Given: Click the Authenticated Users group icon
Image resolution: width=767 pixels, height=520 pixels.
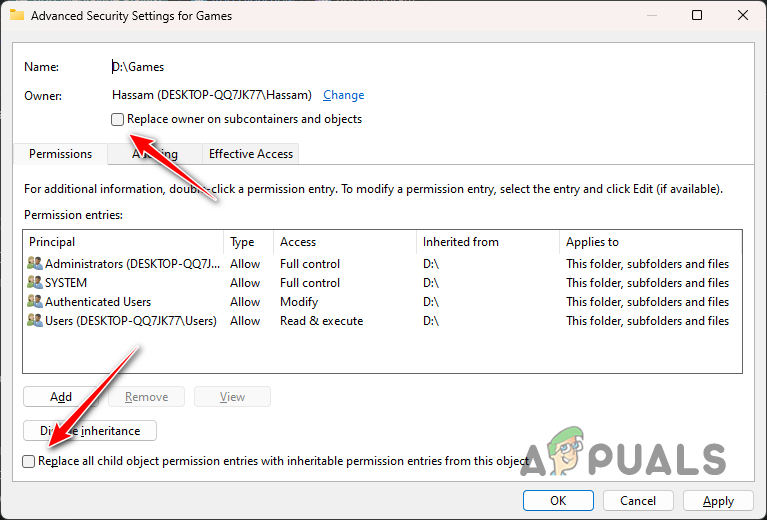Looking at the screenshot, I should click(x=35, y=301).
